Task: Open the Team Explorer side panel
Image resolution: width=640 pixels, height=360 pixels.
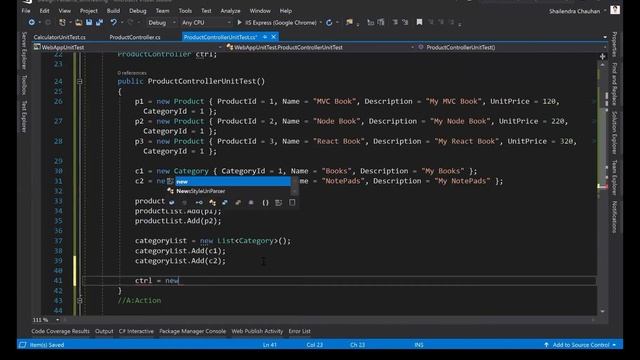Action: [x=614, y=178]
